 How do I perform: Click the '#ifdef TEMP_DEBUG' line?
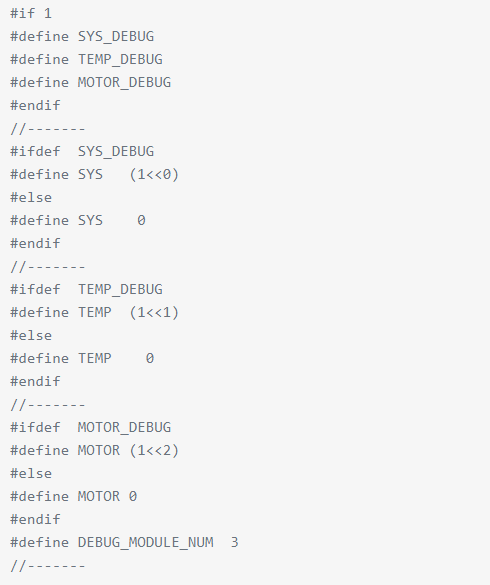87,290
